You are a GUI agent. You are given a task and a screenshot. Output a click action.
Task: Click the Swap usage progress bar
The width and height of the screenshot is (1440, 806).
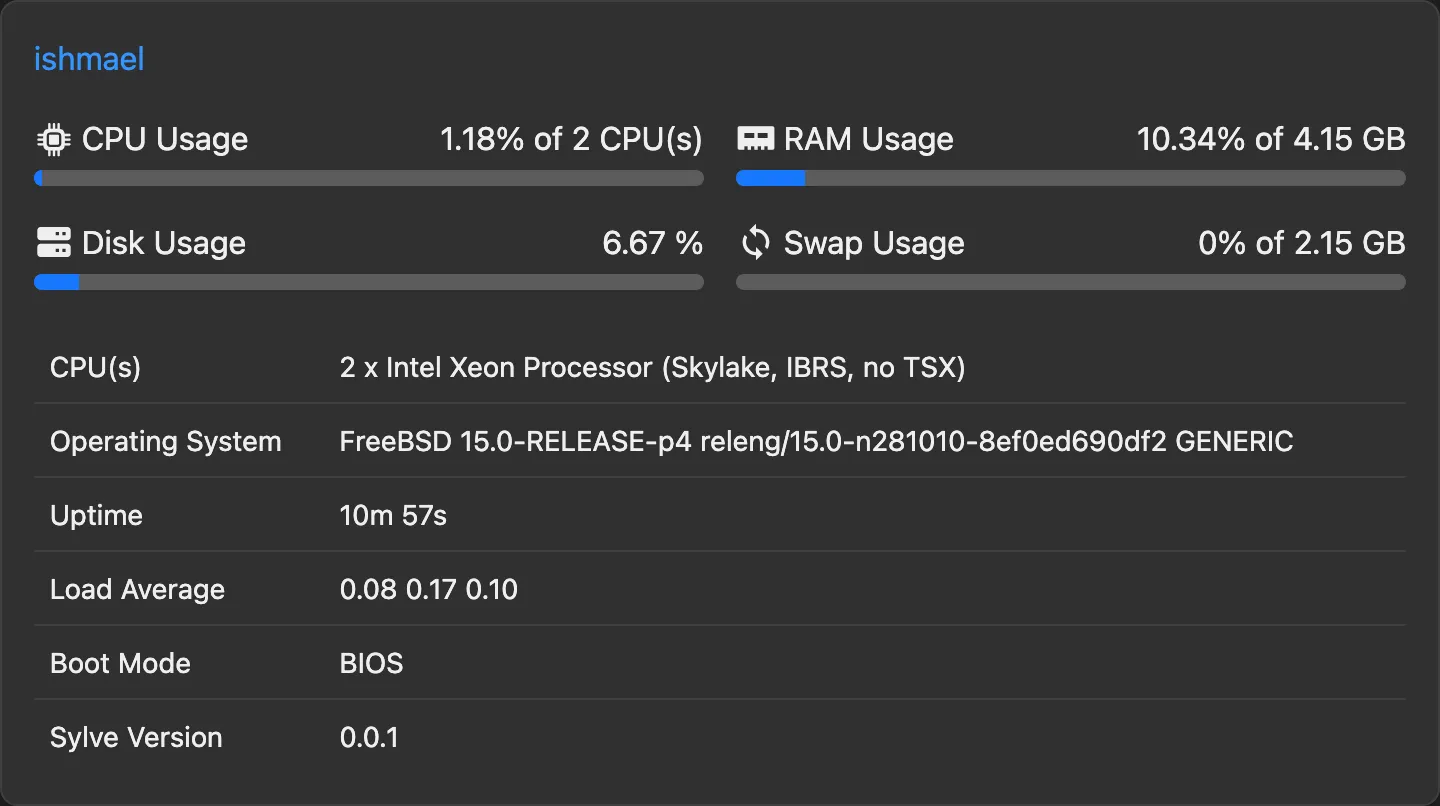[x=1070, y=282]
